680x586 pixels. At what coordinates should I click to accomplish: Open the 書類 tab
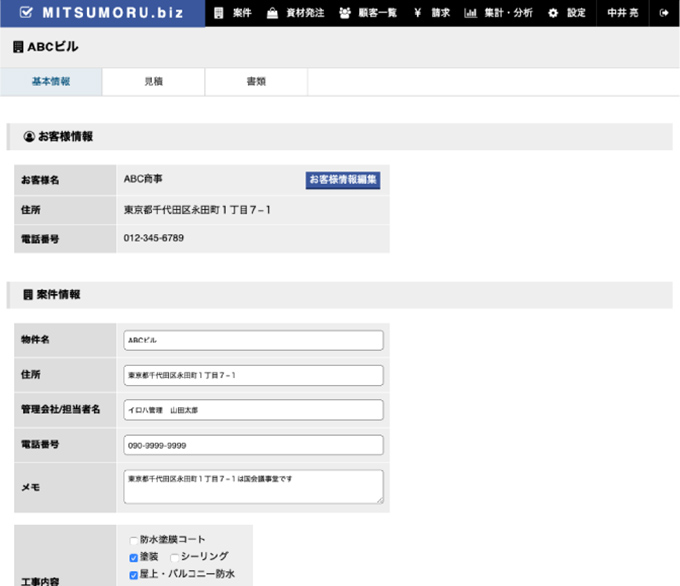(256, 81)
